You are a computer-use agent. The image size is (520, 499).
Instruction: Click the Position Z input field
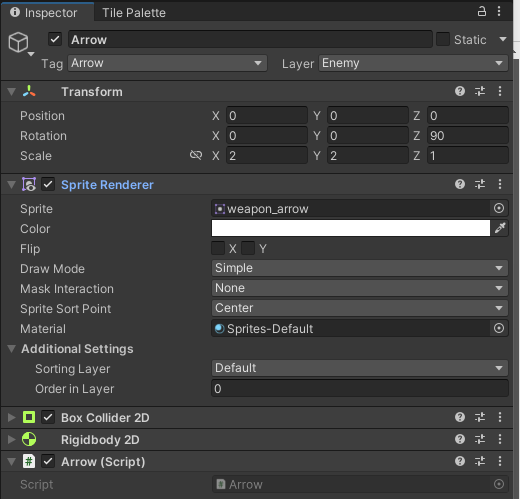(x=468, y=115)
